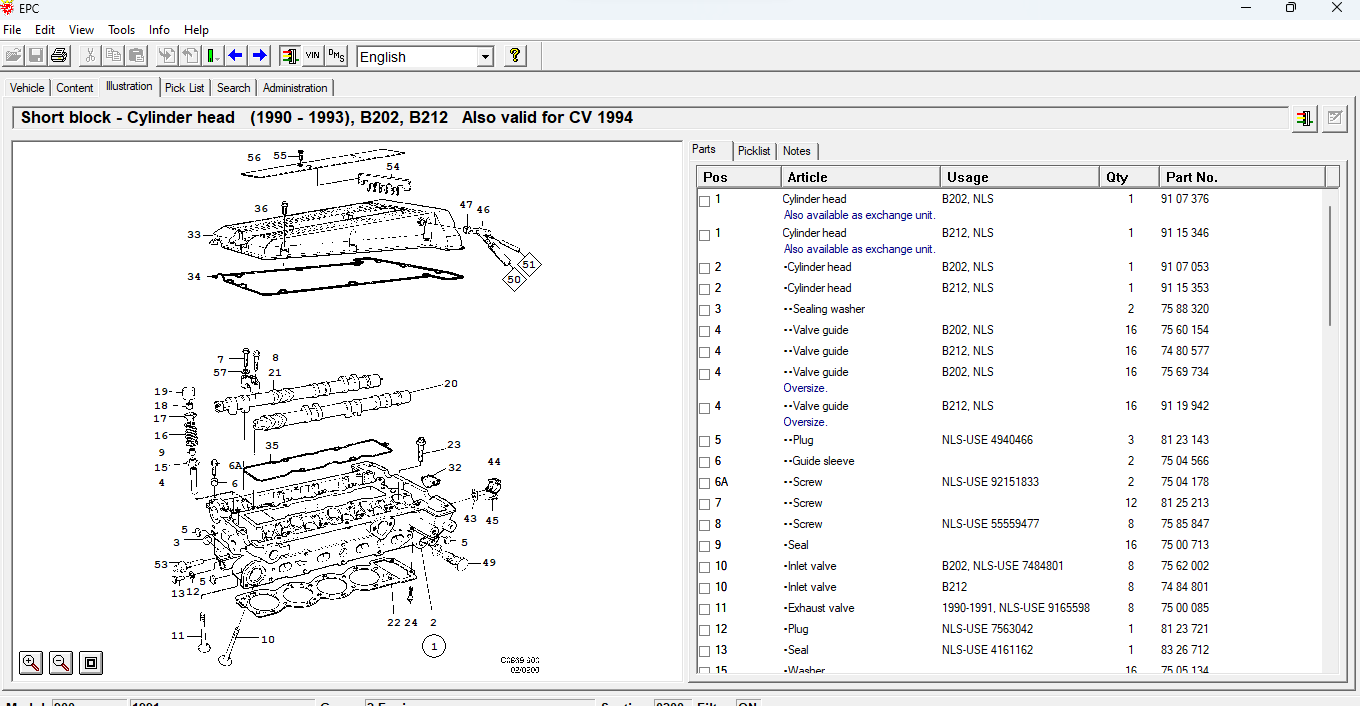Click the parts list vertical scrollbar thumb

tap(1330, 265)
